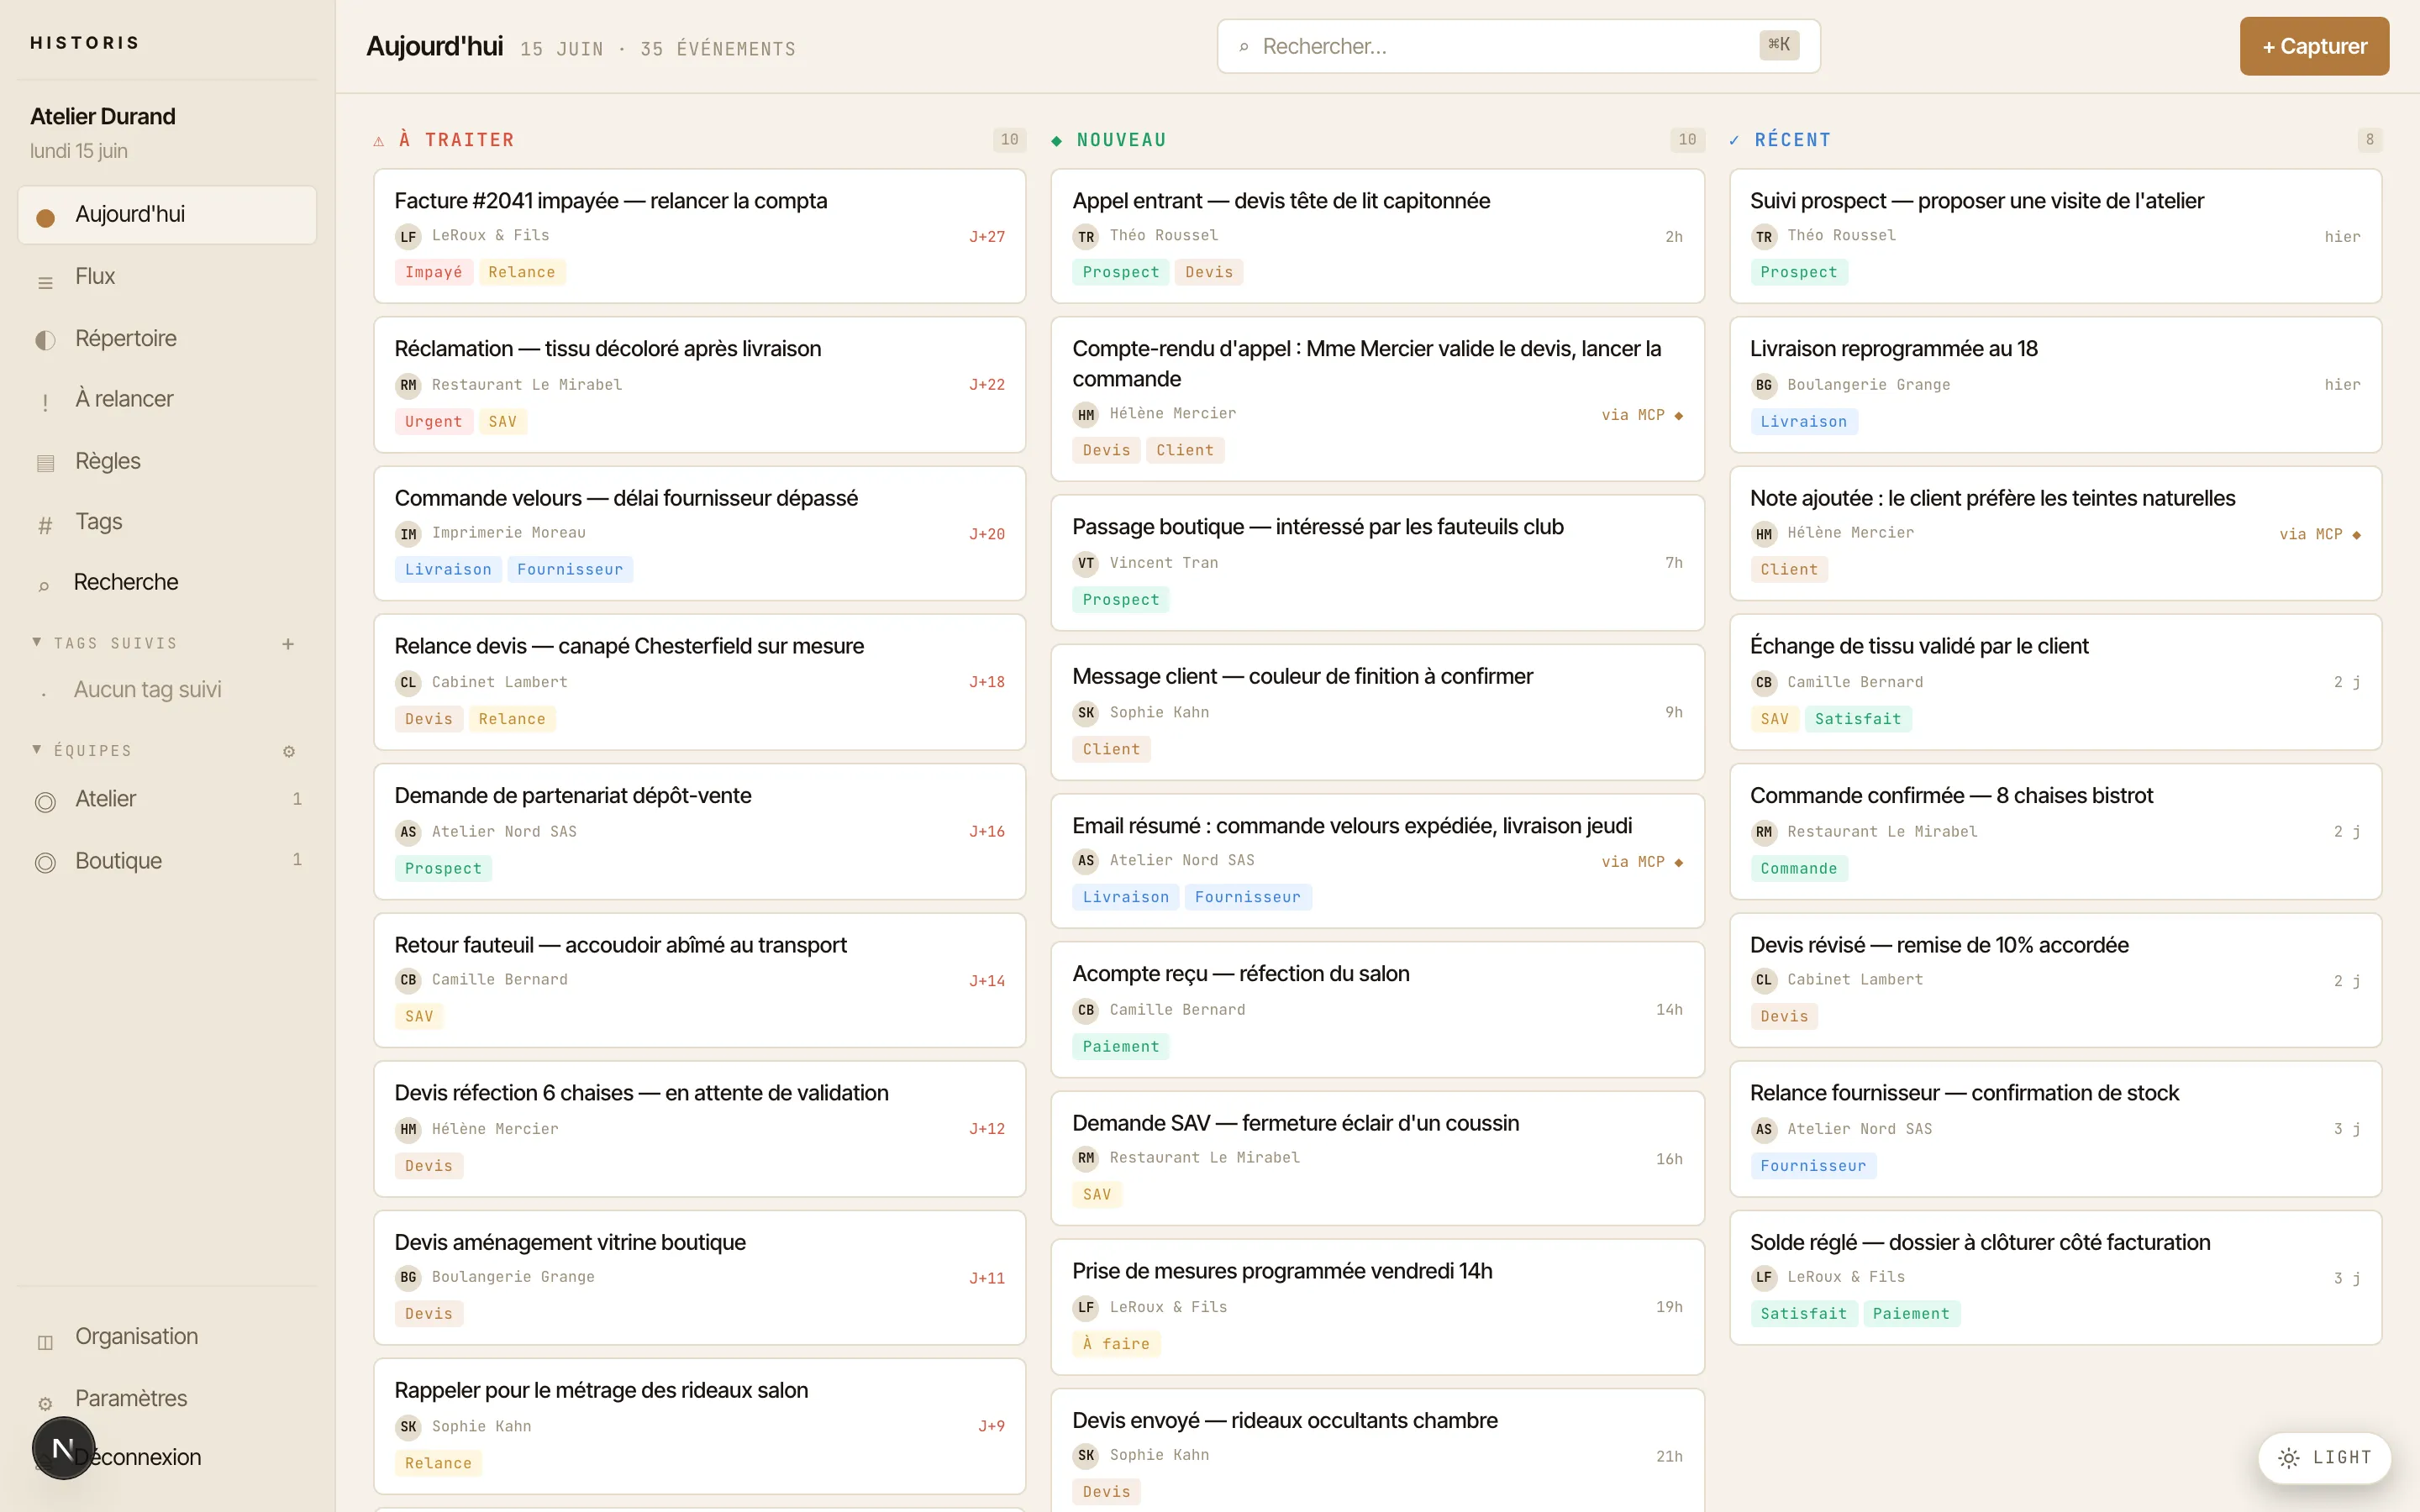Click the Atelier Durand workspace name
Image resolution: width=2420 pixels, height=1512 pixels.
[103, 117]
